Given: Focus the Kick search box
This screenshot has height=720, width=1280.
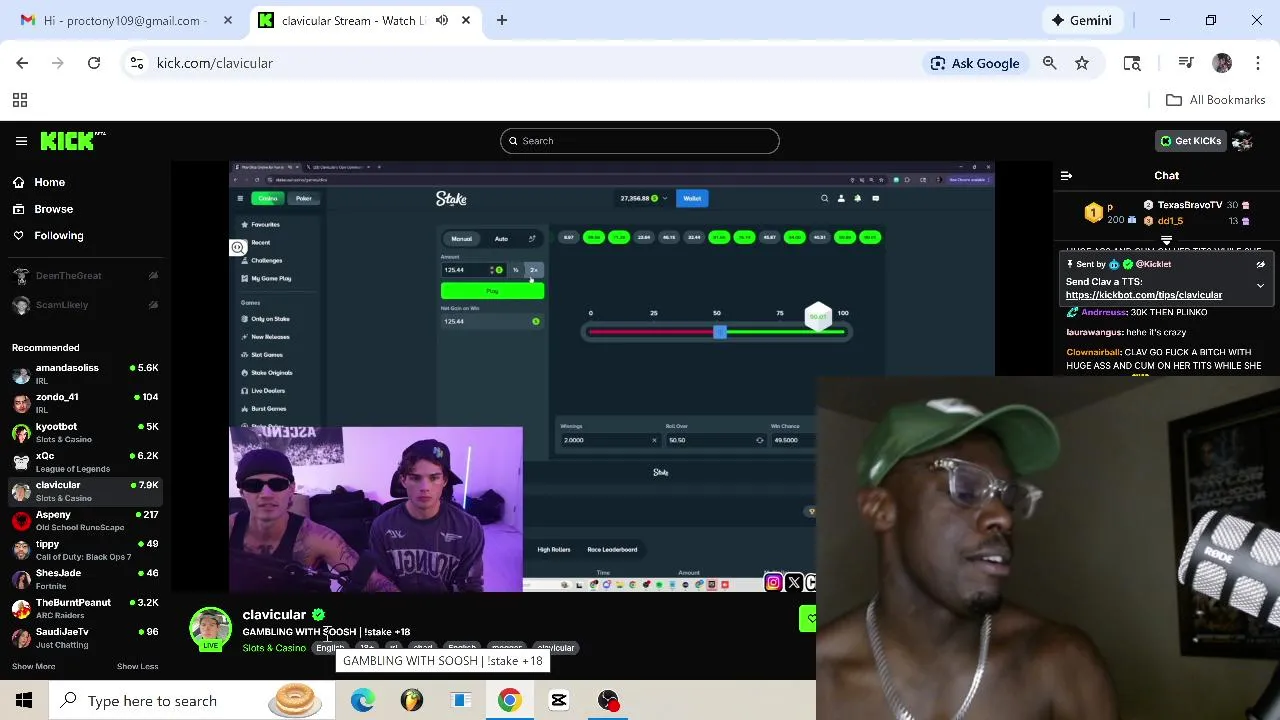Looking at the screenshot, I should (640, 141).
